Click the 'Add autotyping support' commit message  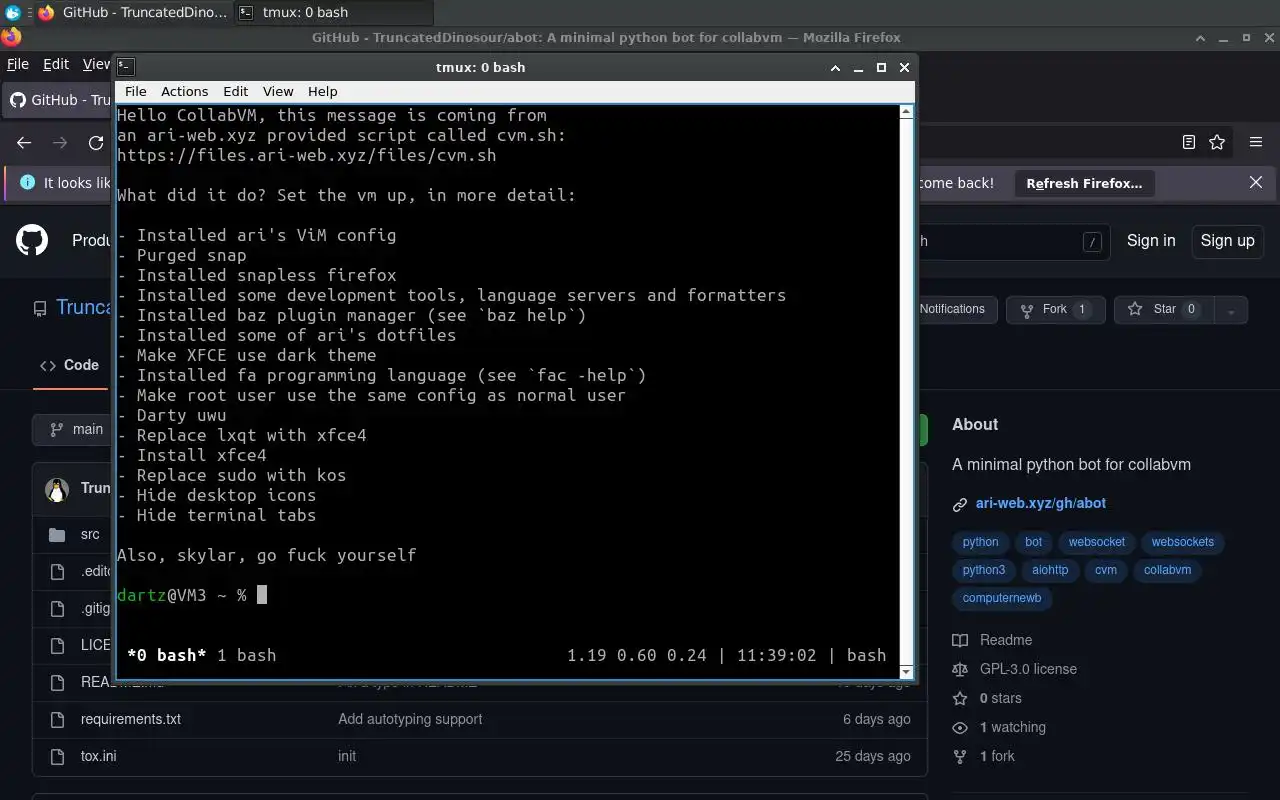coord(410,719)
